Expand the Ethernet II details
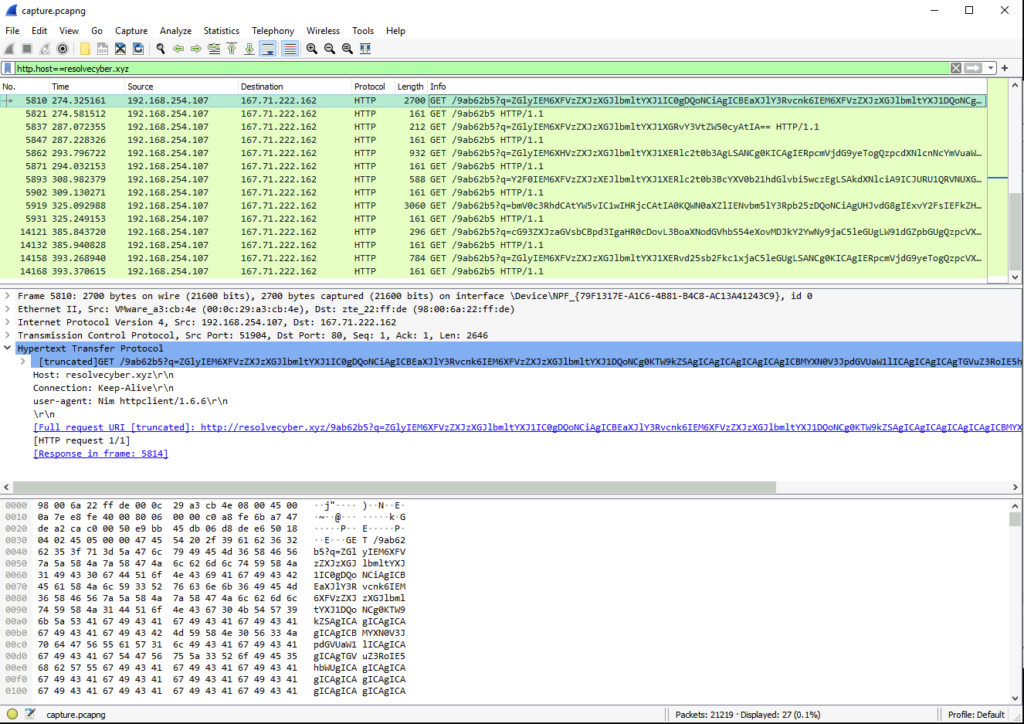The width and height of the screenshot is (1024, 724). (7, 309)
